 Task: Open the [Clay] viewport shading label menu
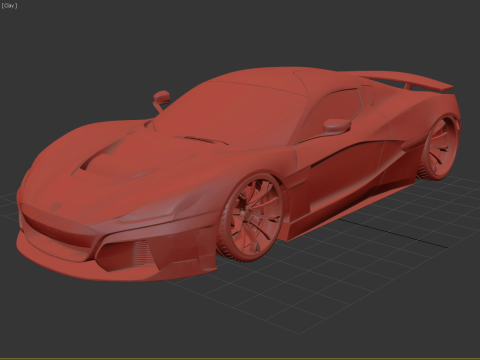[x=9, y=6]
